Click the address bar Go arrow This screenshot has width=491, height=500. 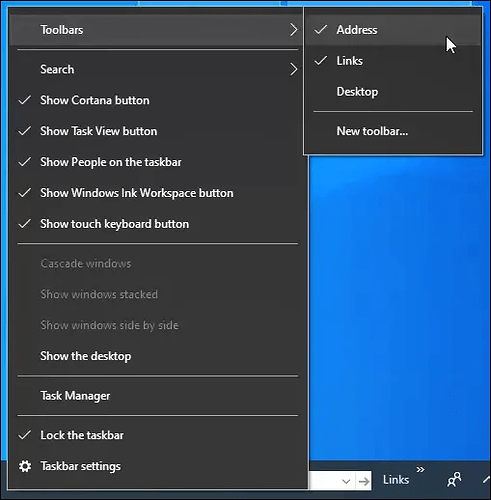(364, 481)
